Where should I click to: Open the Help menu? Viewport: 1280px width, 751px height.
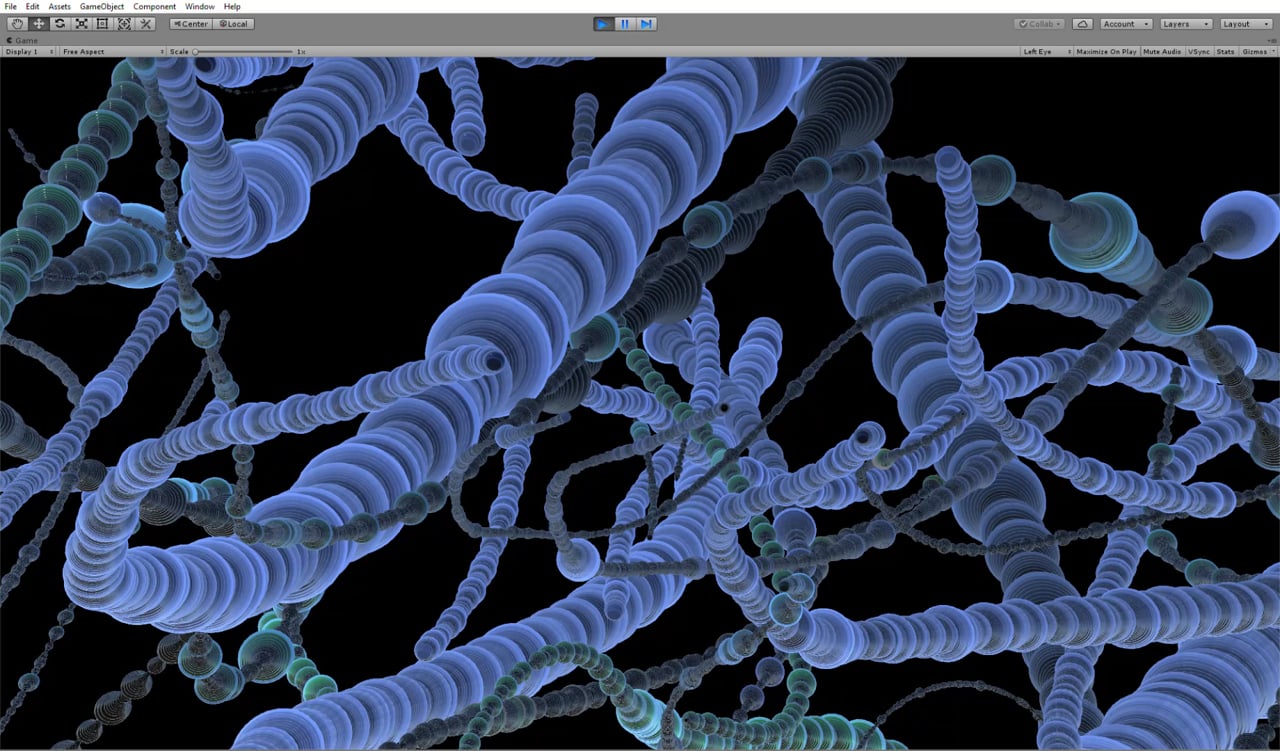pyautogui.click(x=232, y=6)
